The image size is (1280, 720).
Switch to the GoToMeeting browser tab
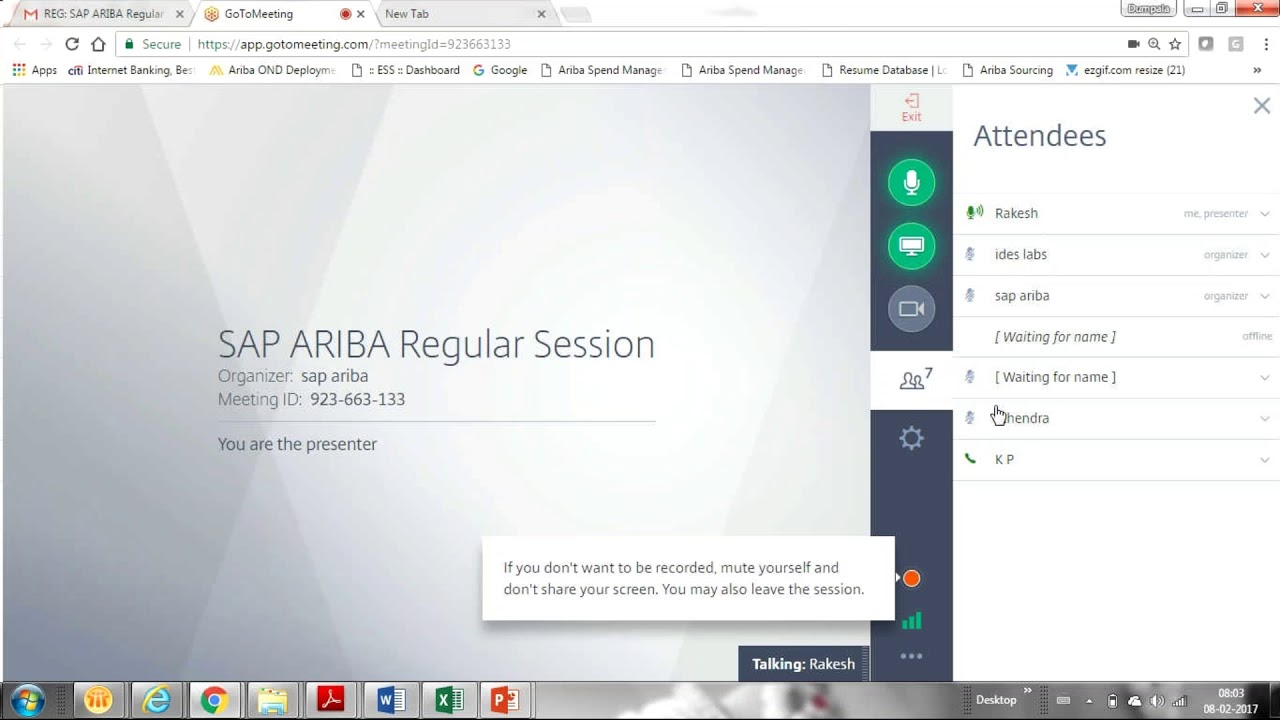283,14
